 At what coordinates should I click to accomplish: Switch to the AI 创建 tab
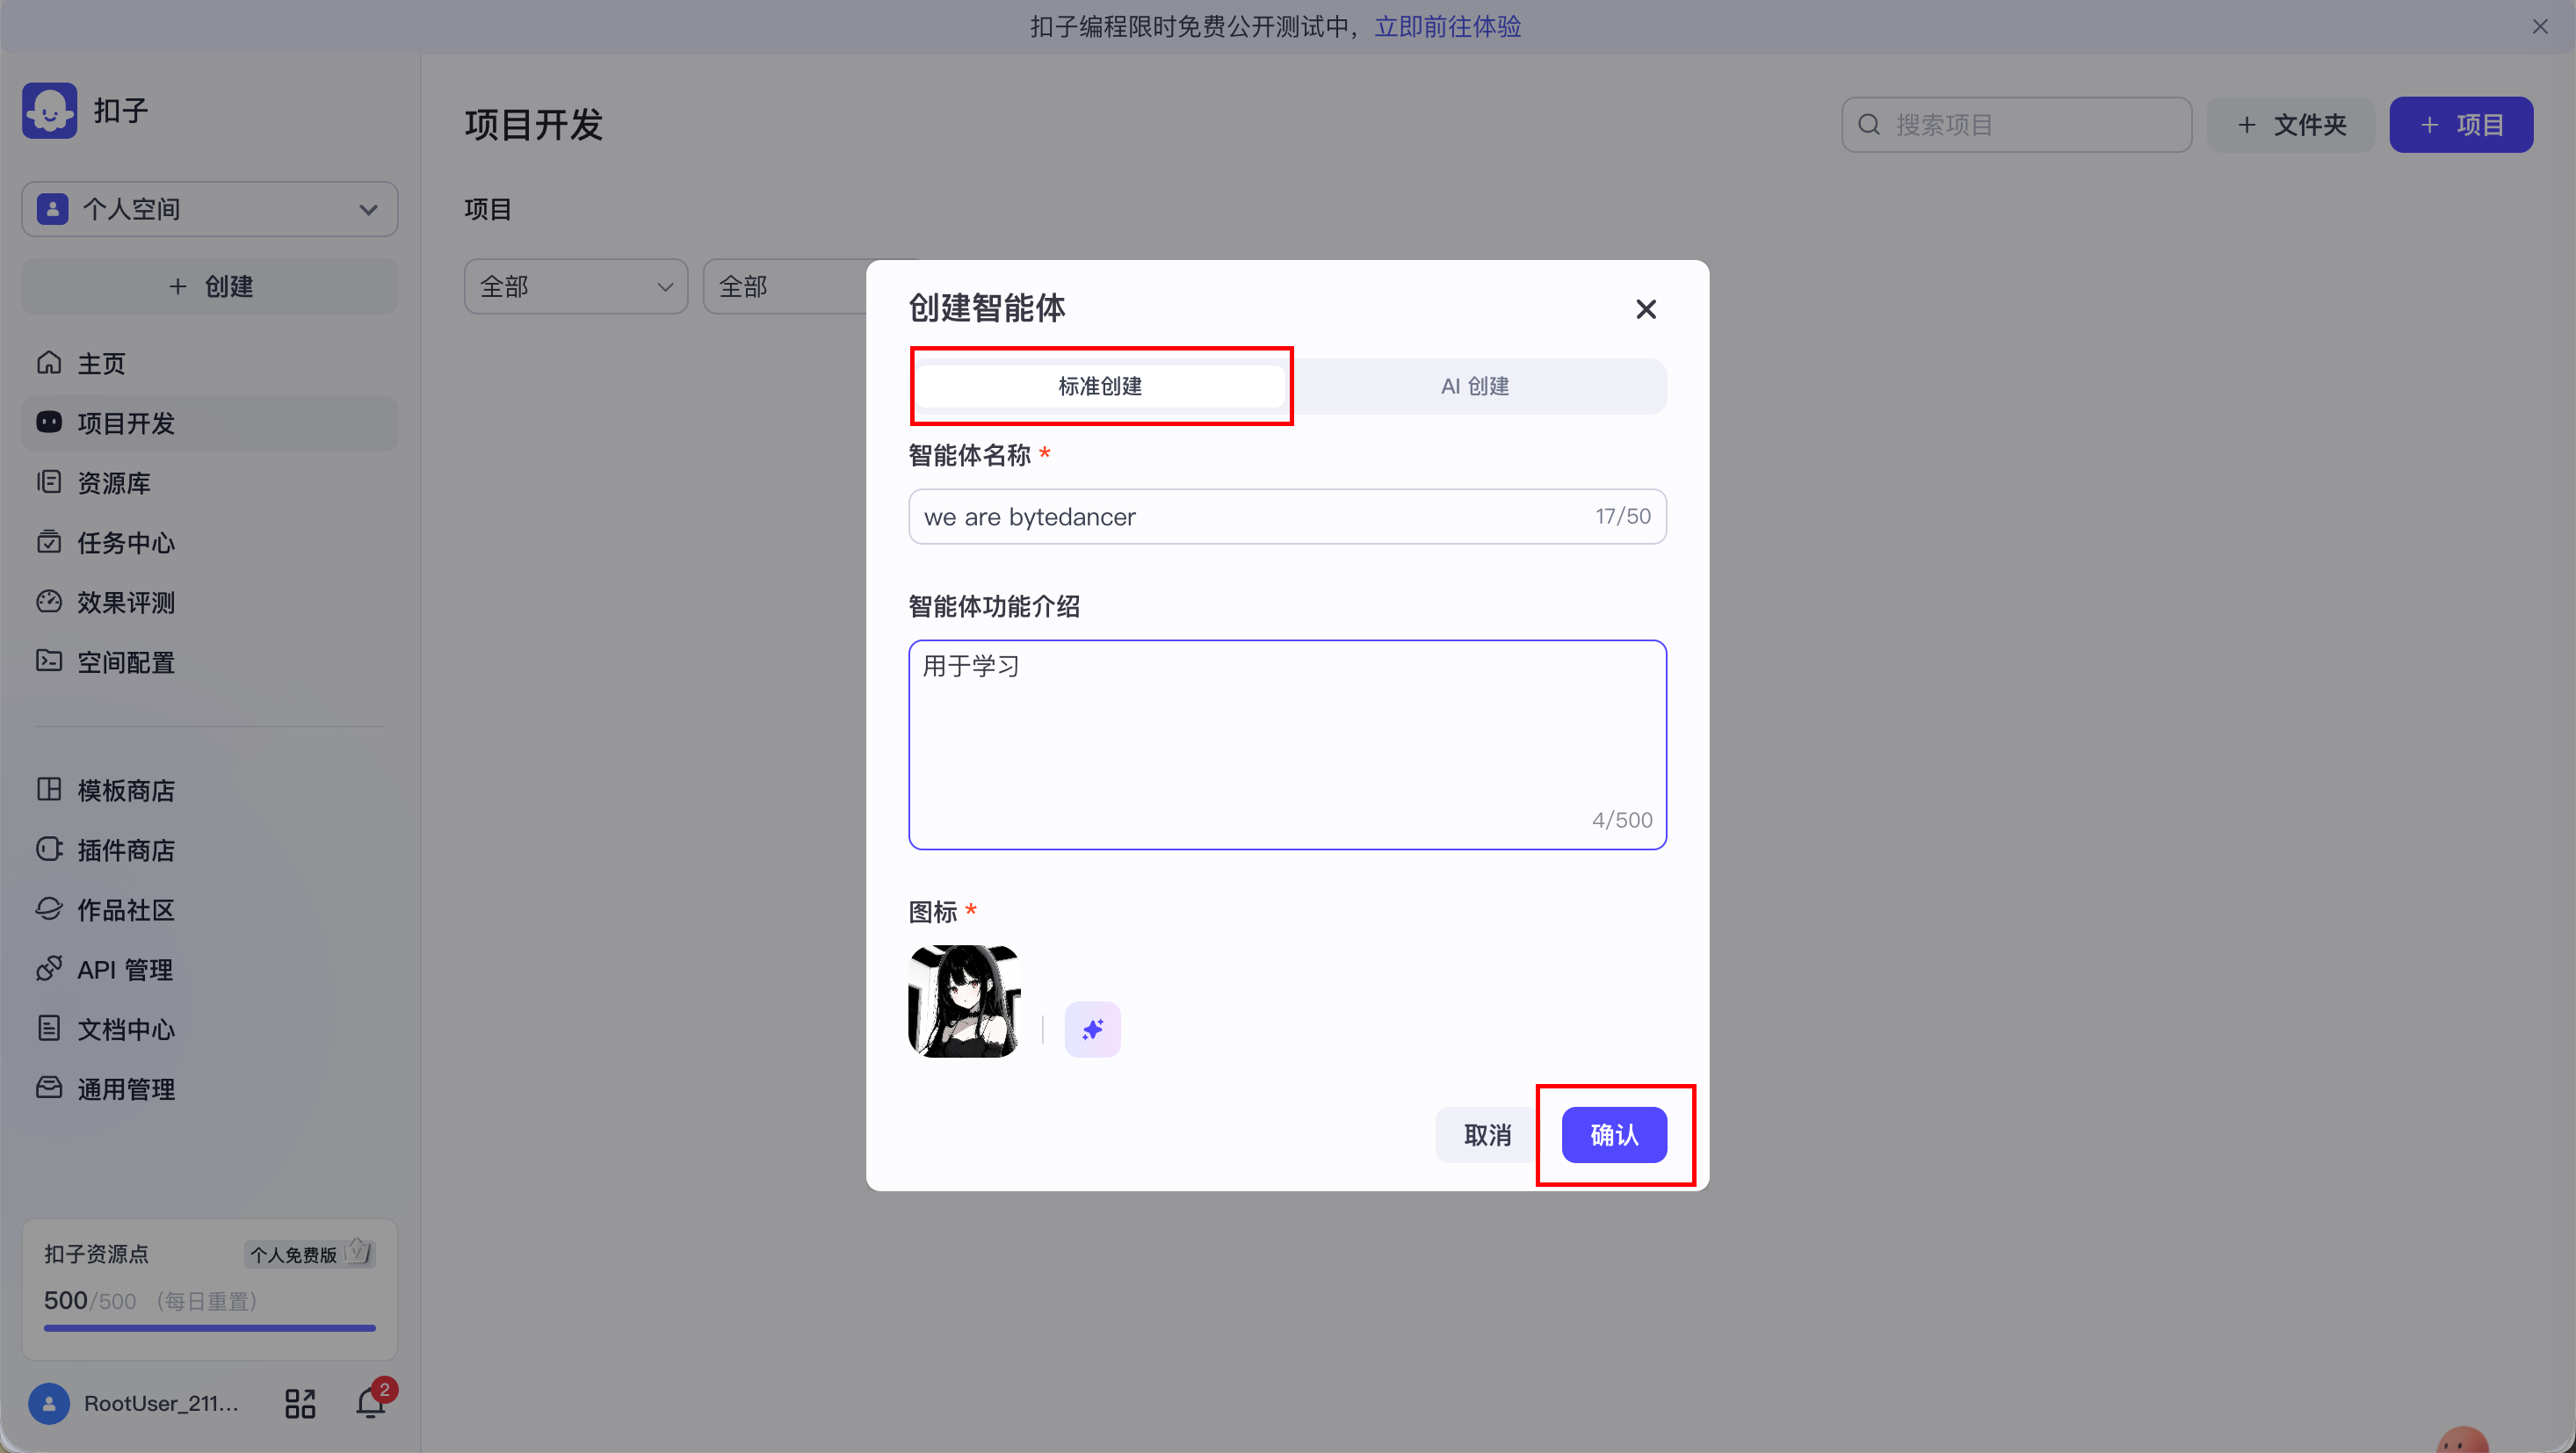click(1475, 386)
